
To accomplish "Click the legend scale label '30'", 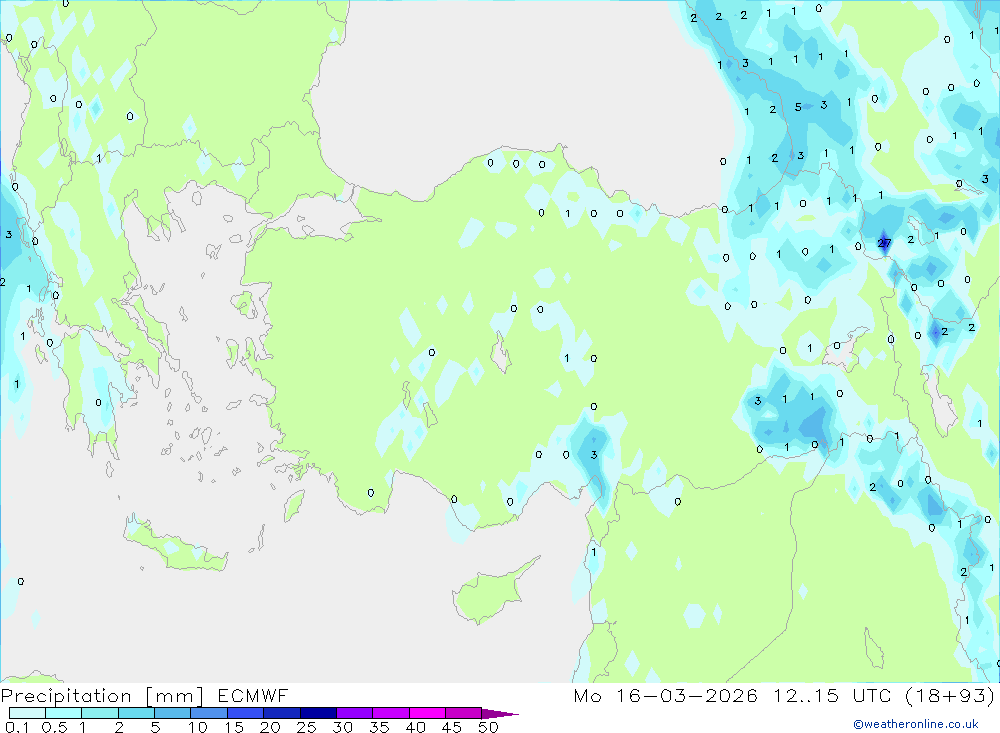I will pos(343,727).
